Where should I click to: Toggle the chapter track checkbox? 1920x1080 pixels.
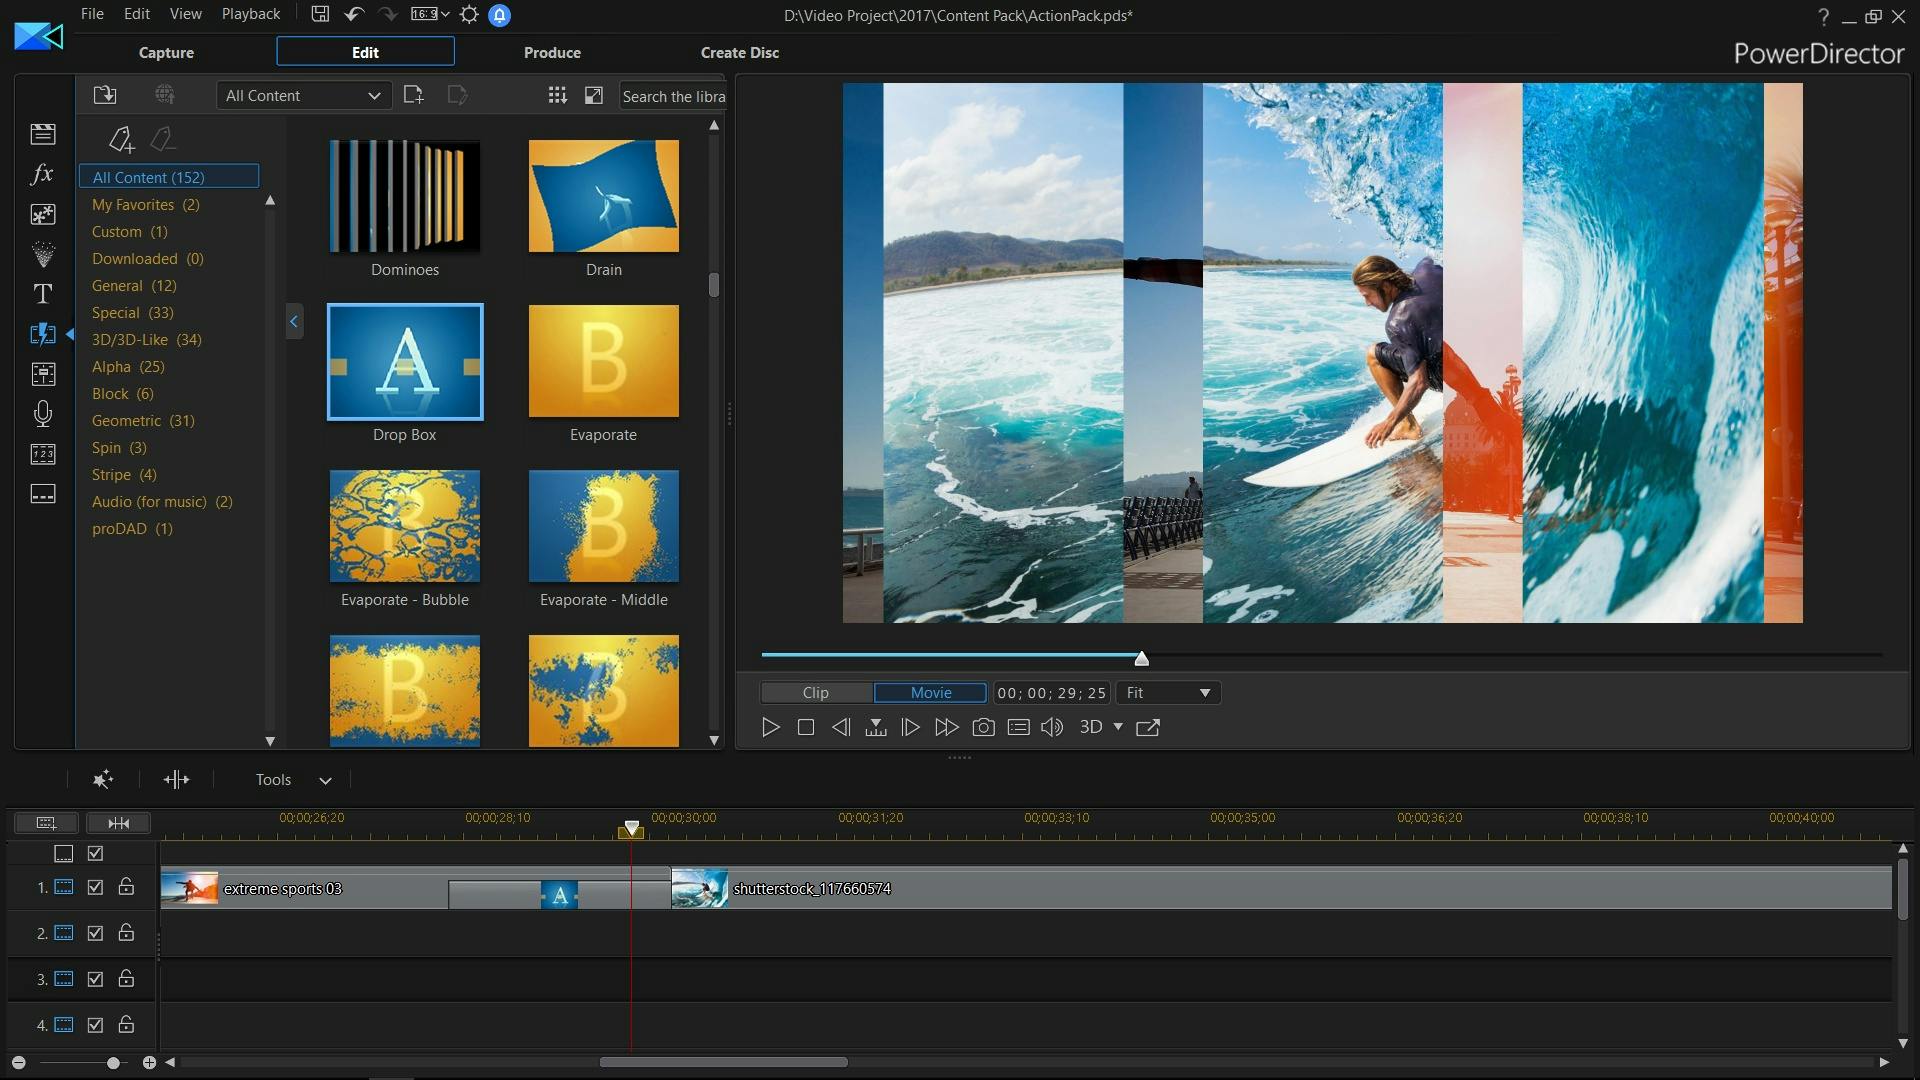coord(96,854)
